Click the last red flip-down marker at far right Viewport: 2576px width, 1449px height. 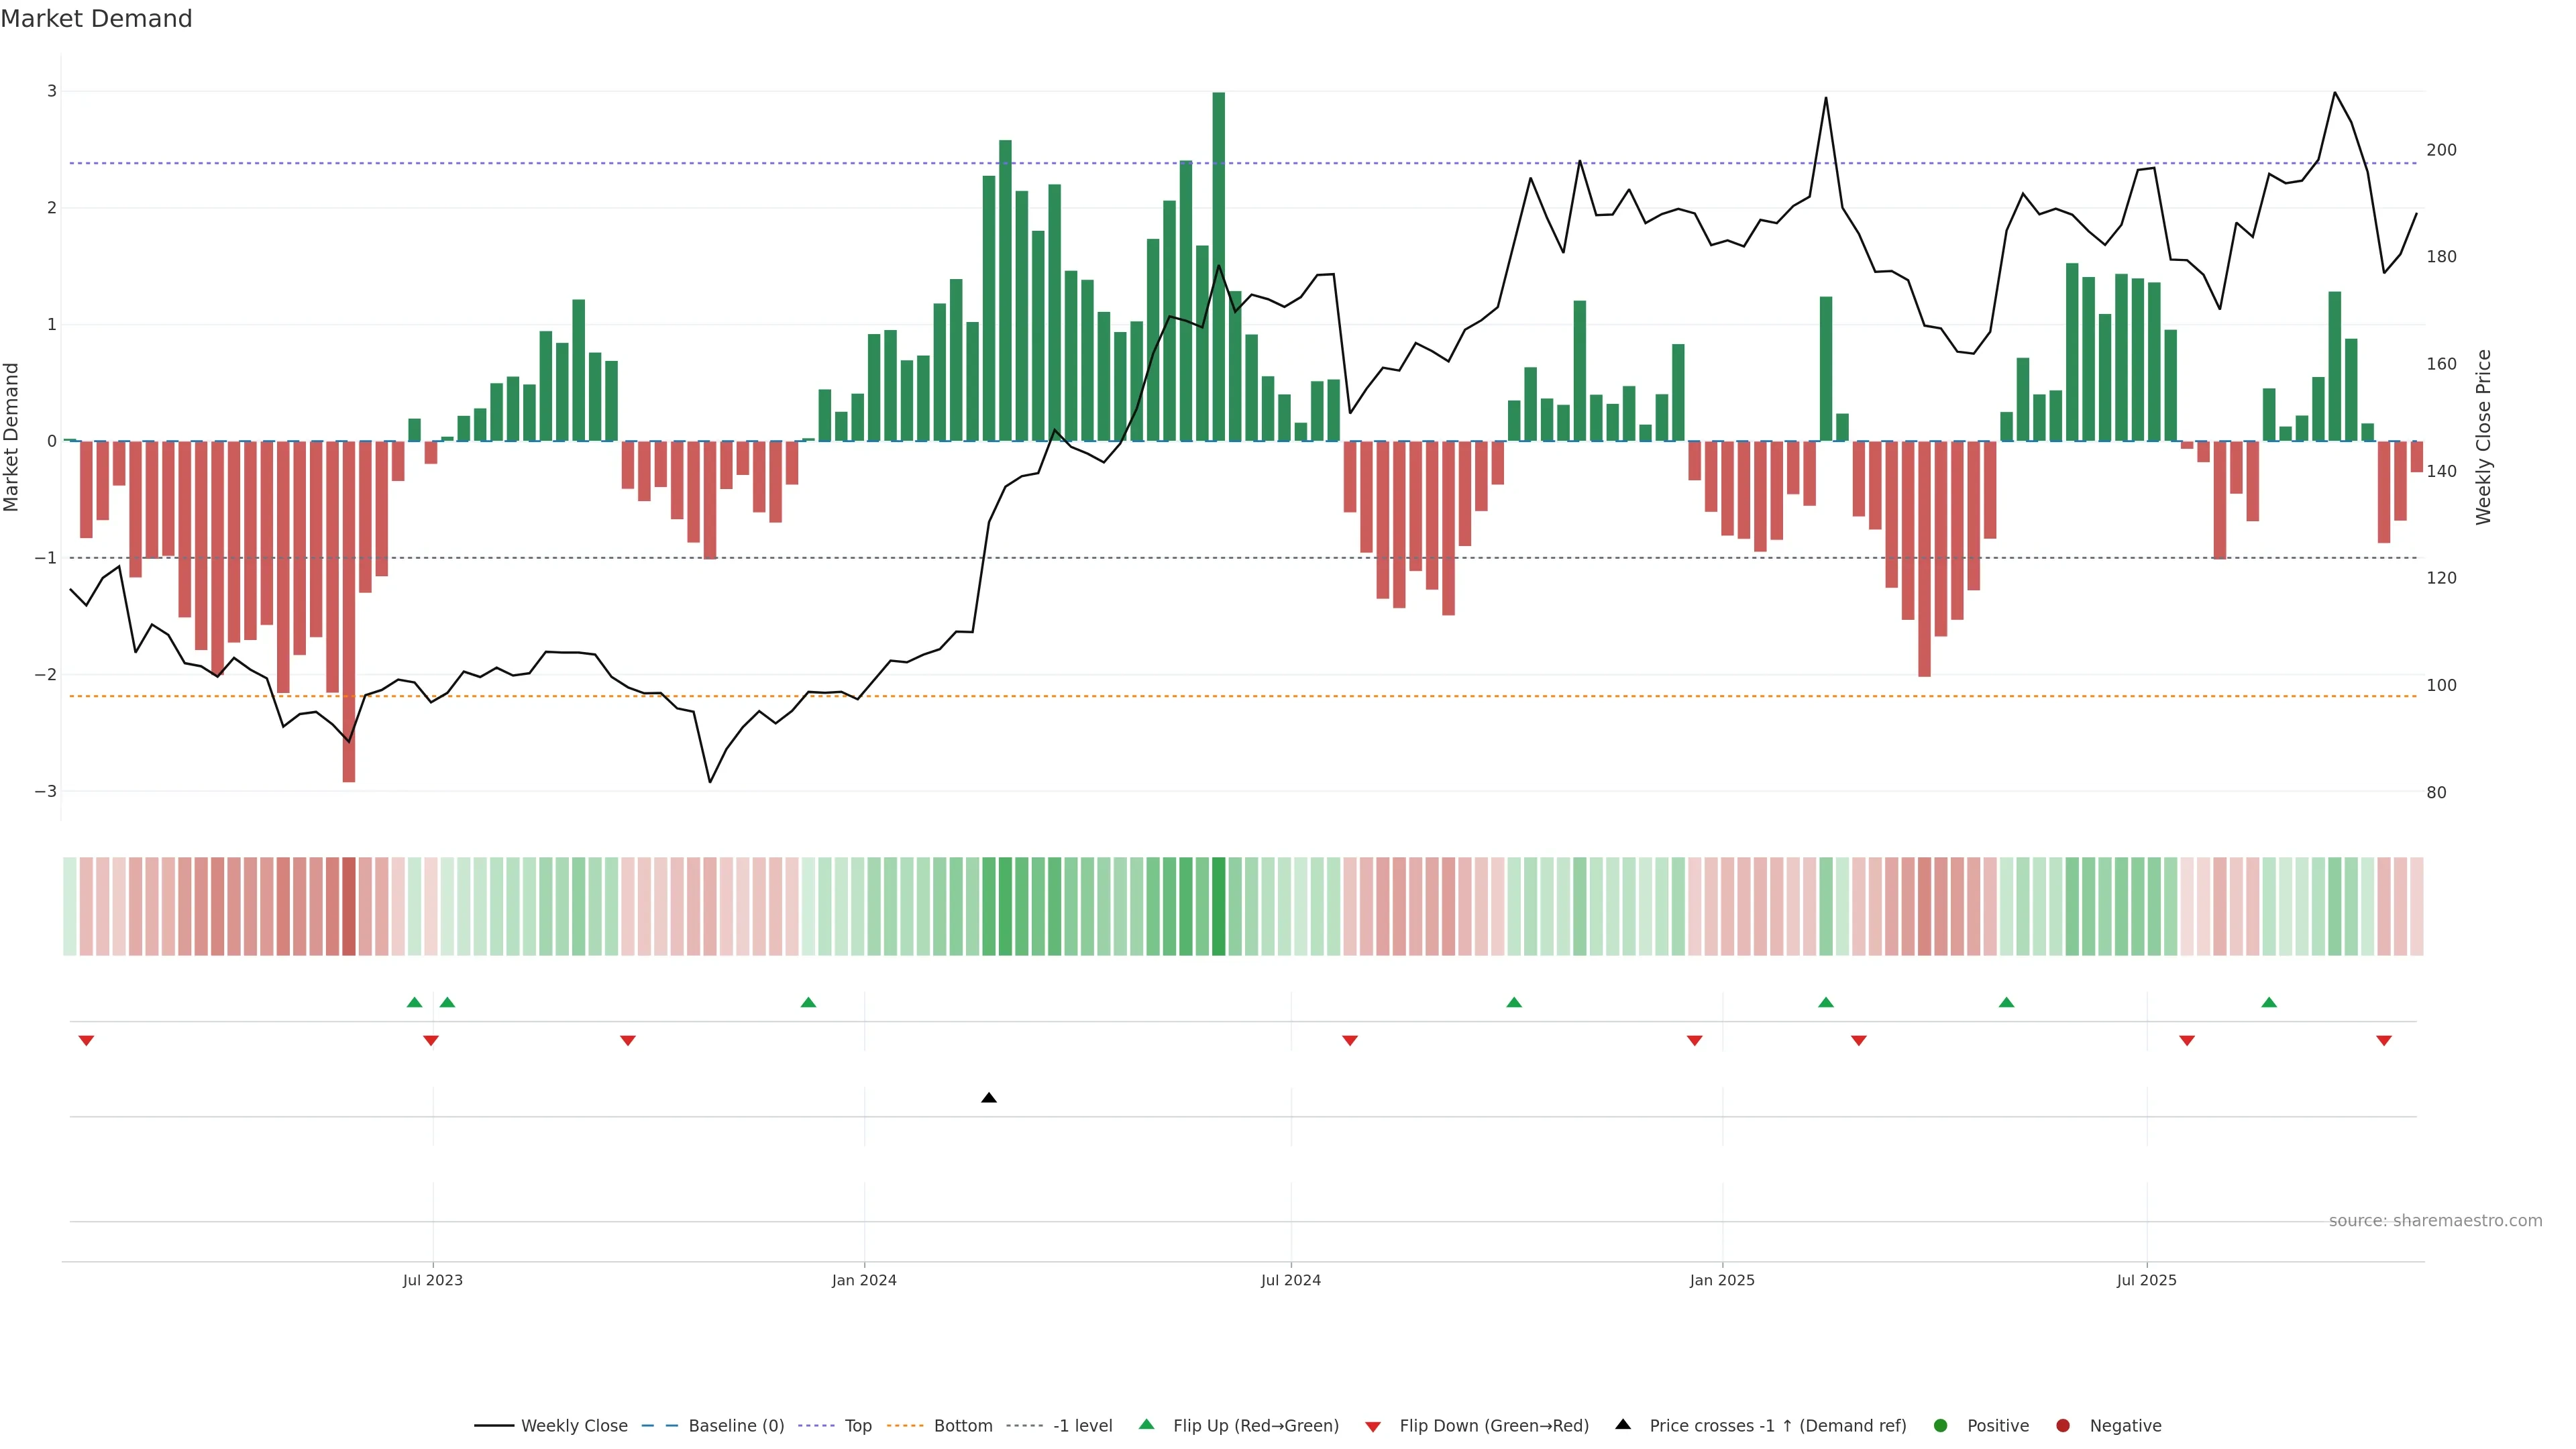2384,1041
